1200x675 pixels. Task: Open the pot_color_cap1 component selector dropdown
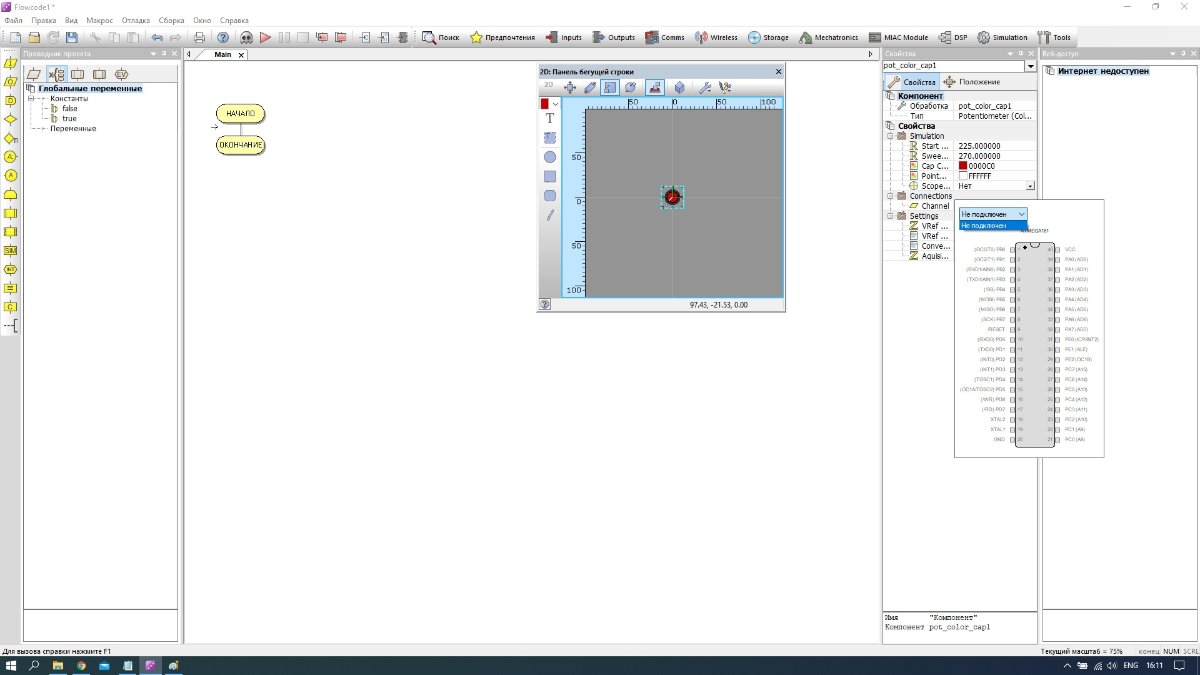tap(959, 65)
